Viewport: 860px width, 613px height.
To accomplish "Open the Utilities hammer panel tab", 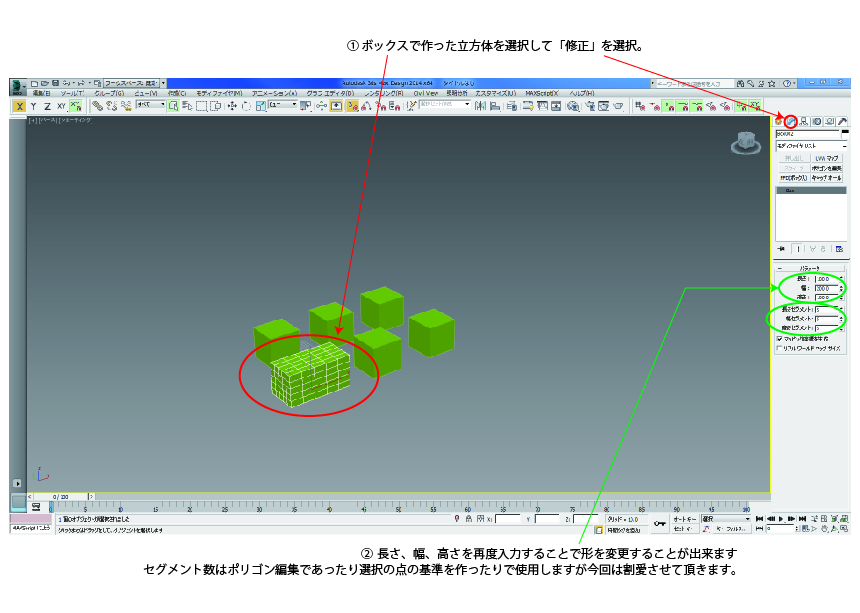I will pyautogui.click(x=843, y=121).
